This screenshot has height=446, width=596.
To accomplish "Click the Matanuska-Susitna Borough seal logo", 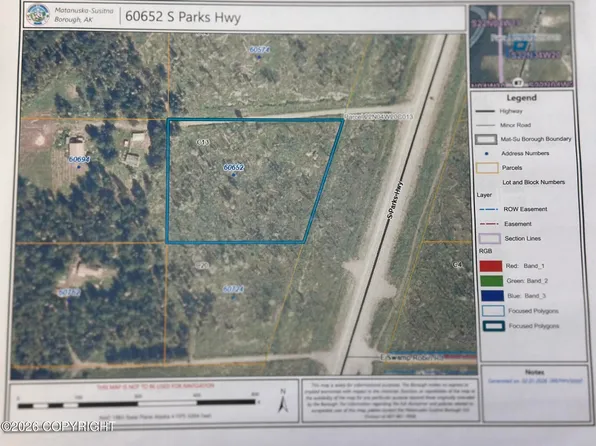I will point(38,15).
